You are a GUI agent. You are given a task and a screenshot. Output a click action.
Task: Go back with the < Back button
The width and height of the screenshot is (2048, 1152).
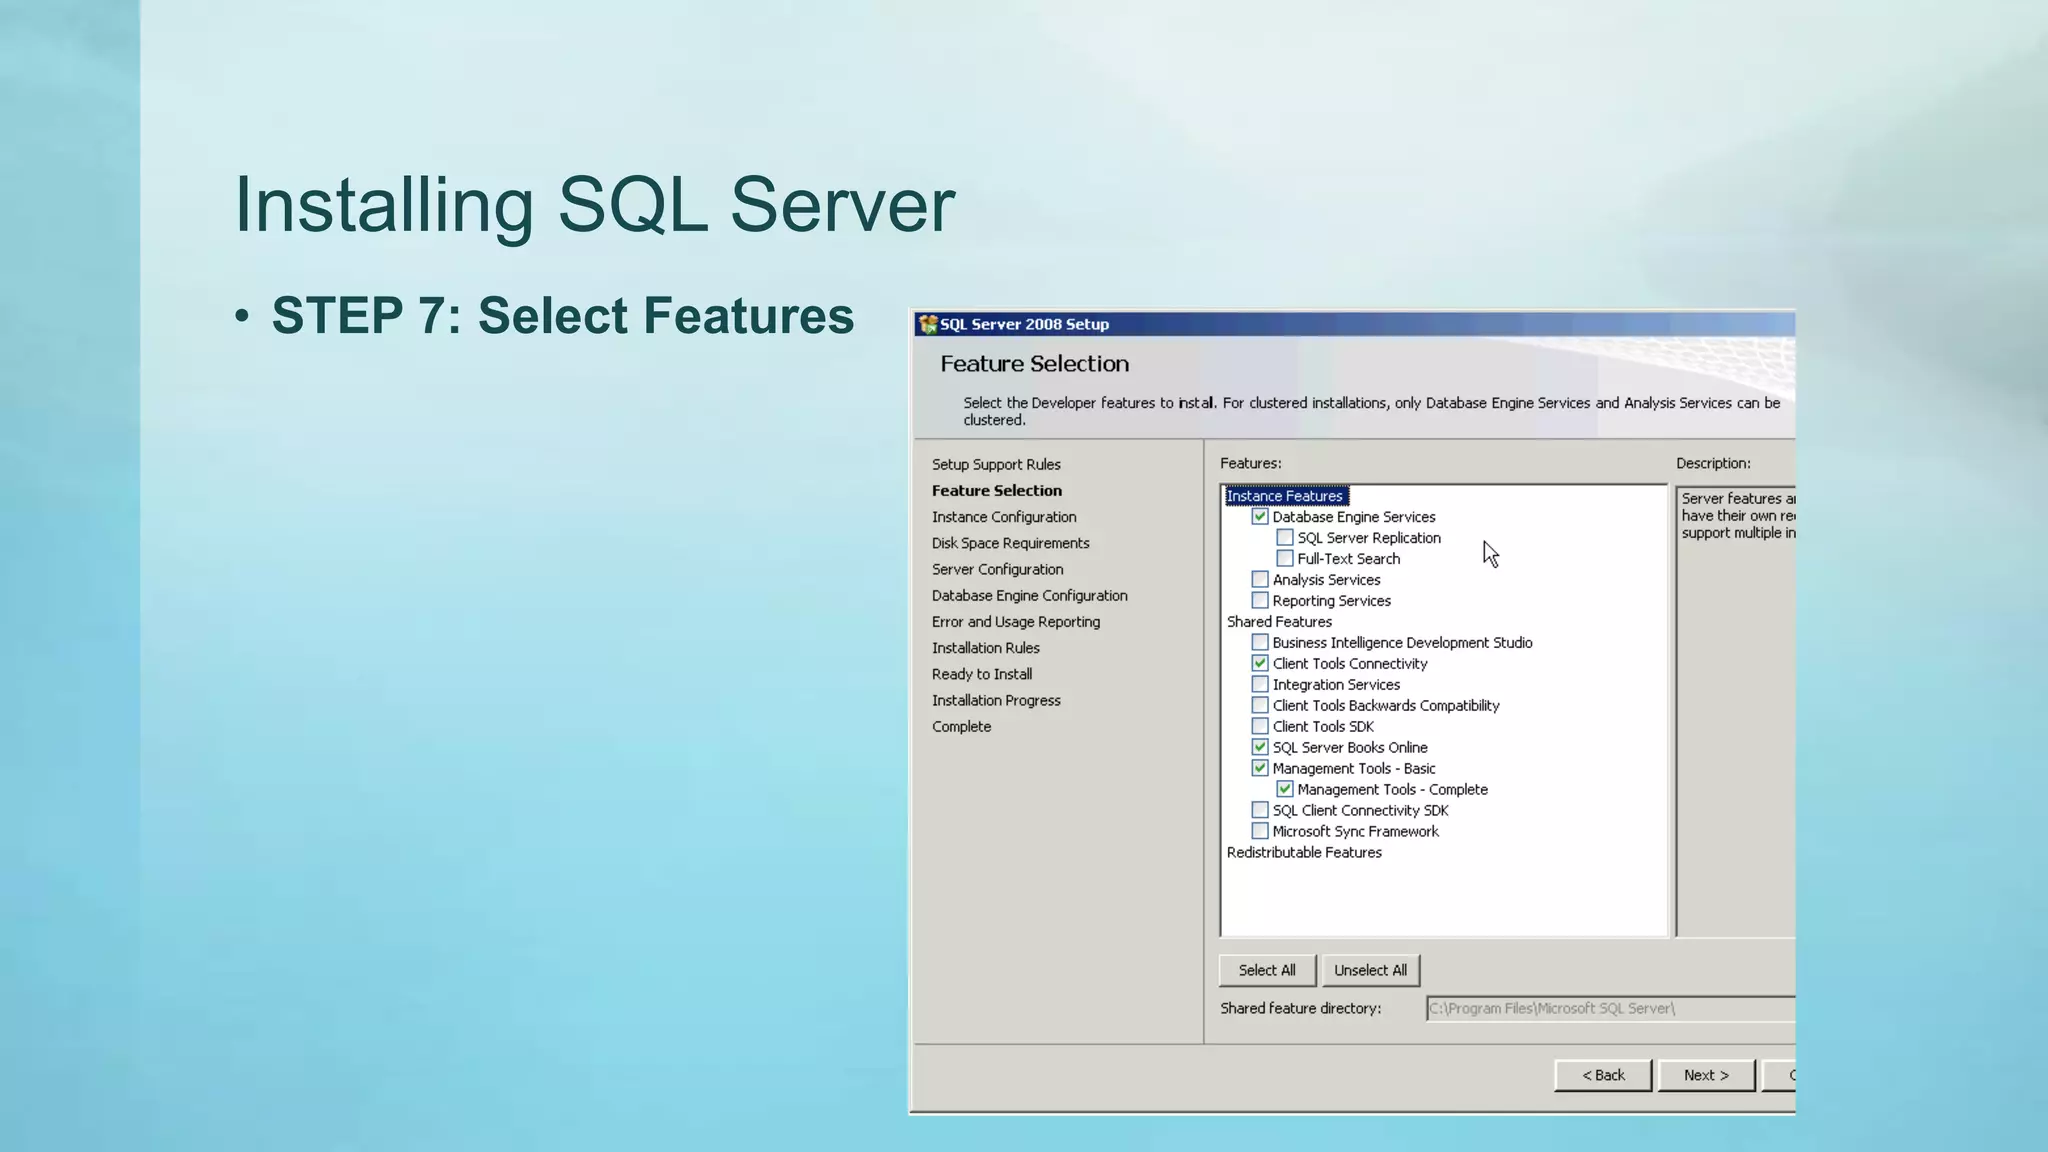pyautogui.click(x=1603, y=1076)
